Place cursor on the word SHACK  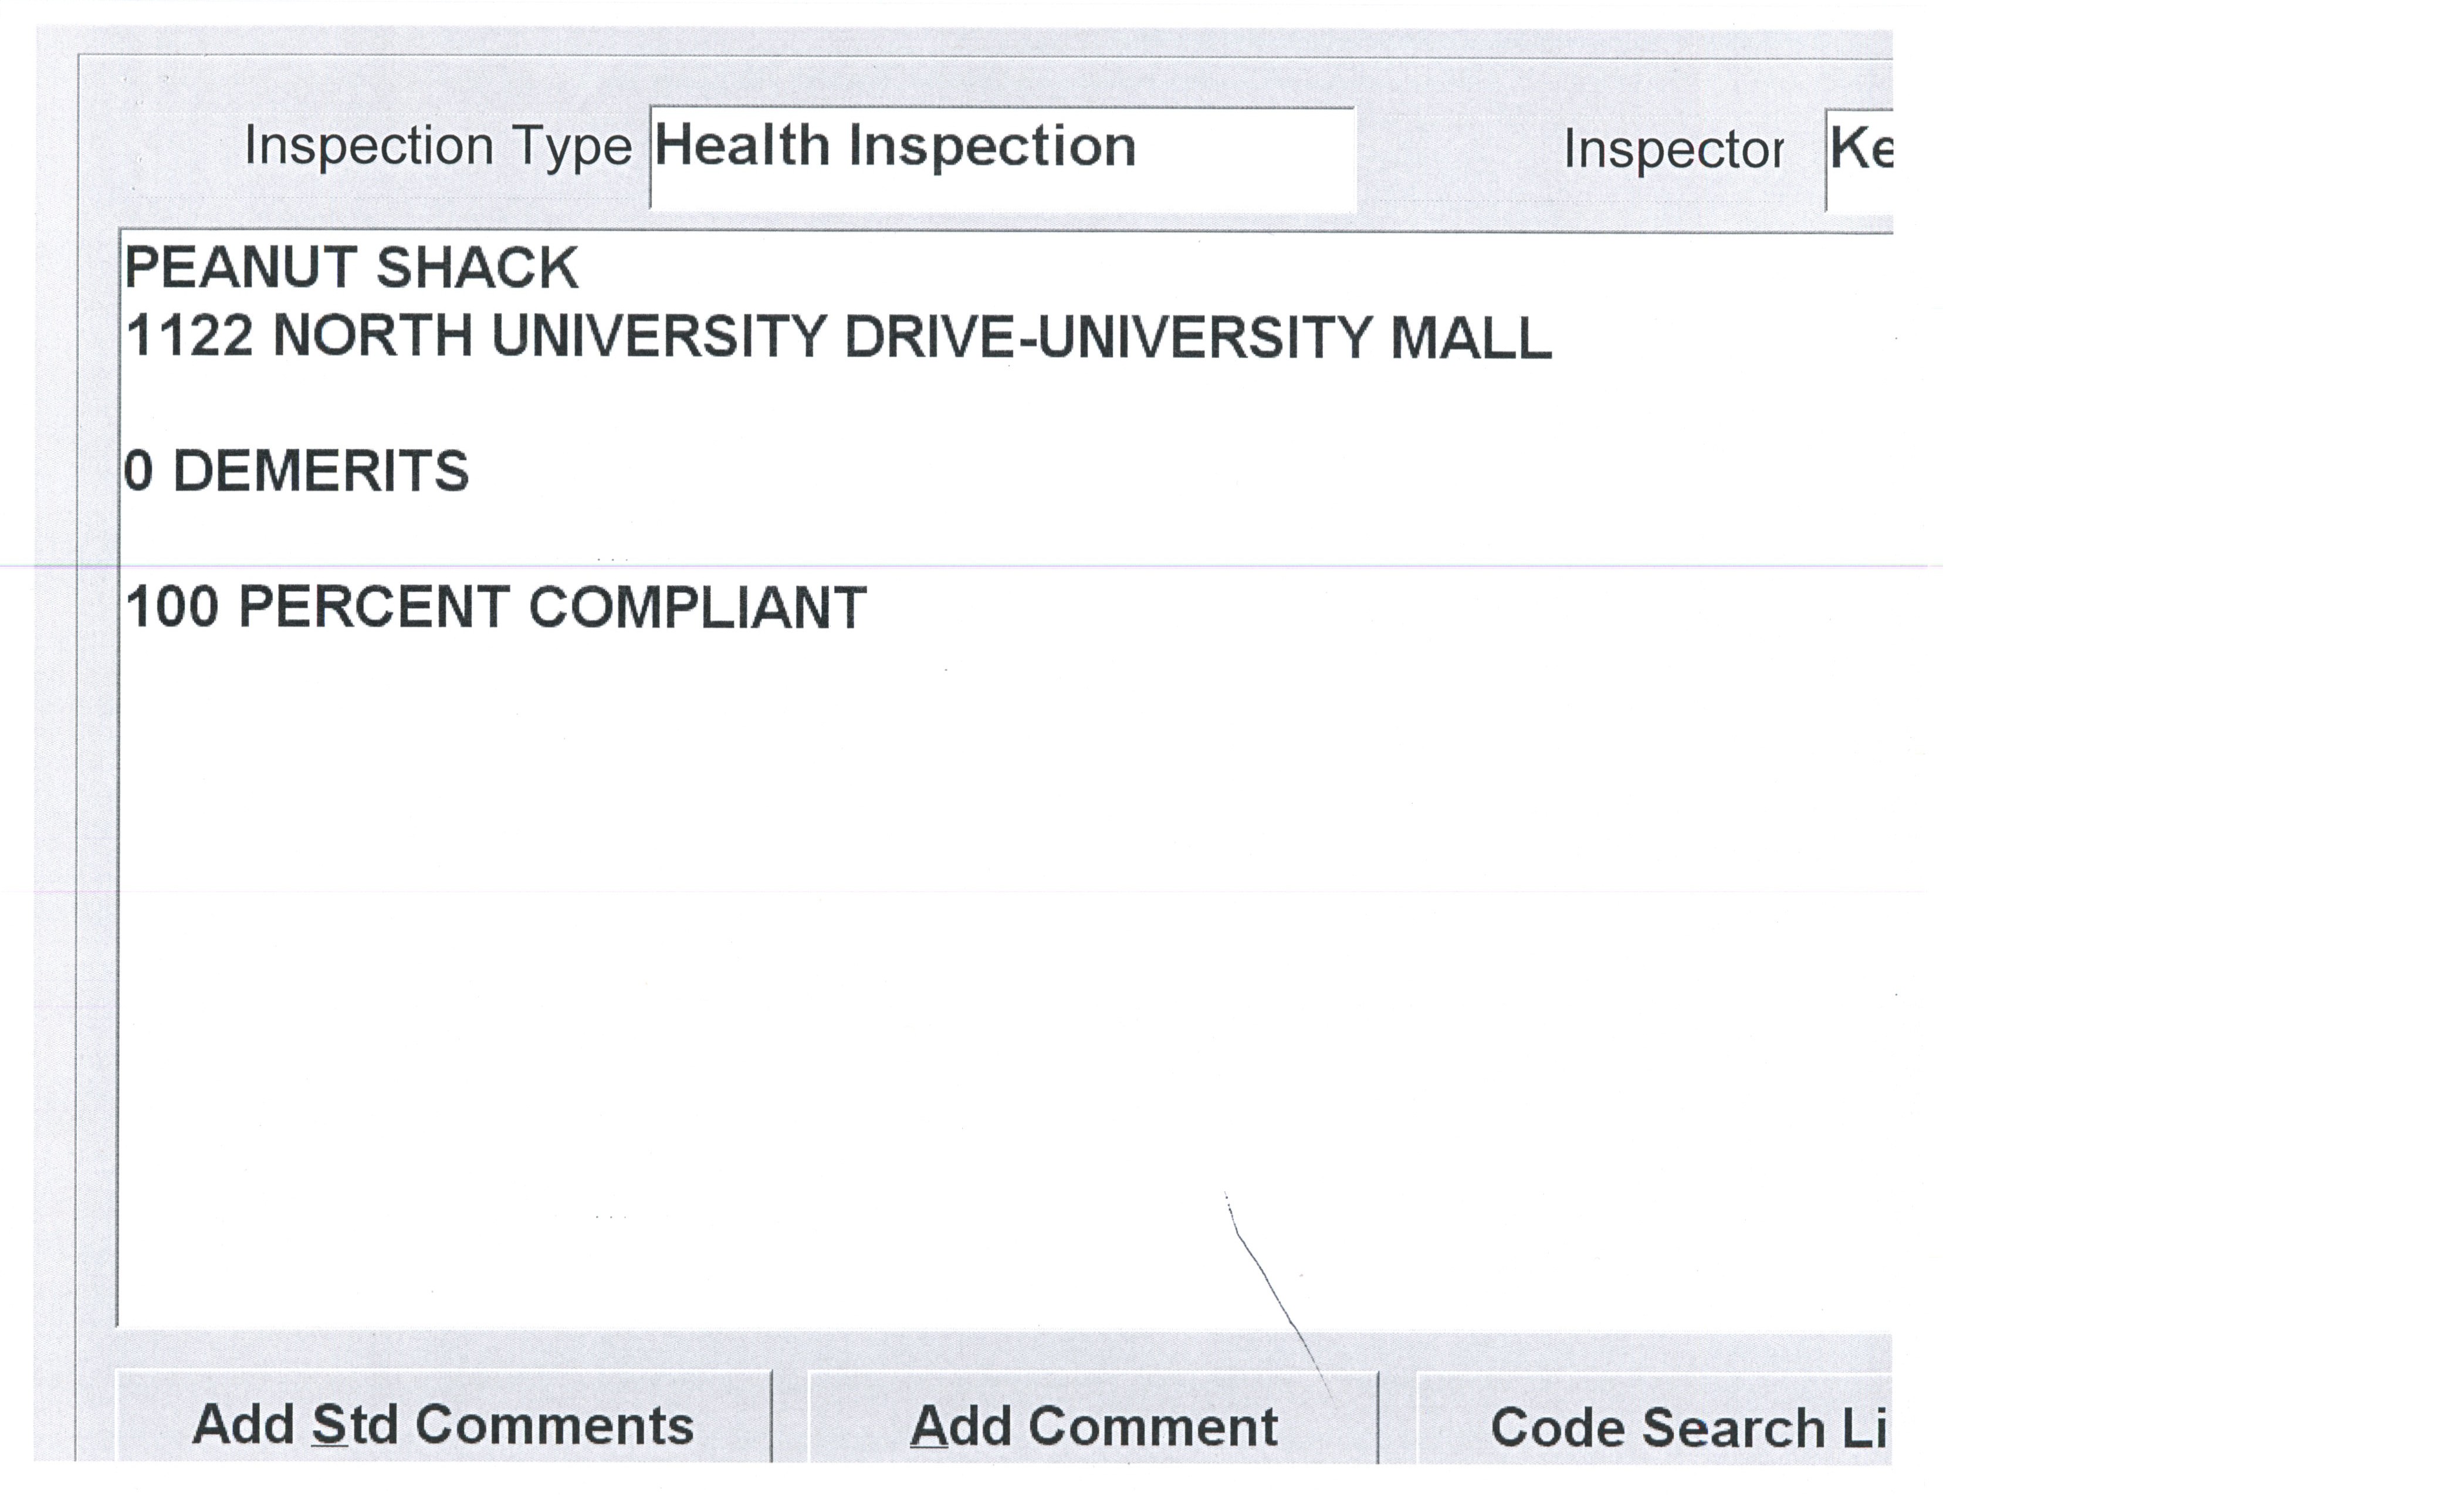tap(477, 268)
